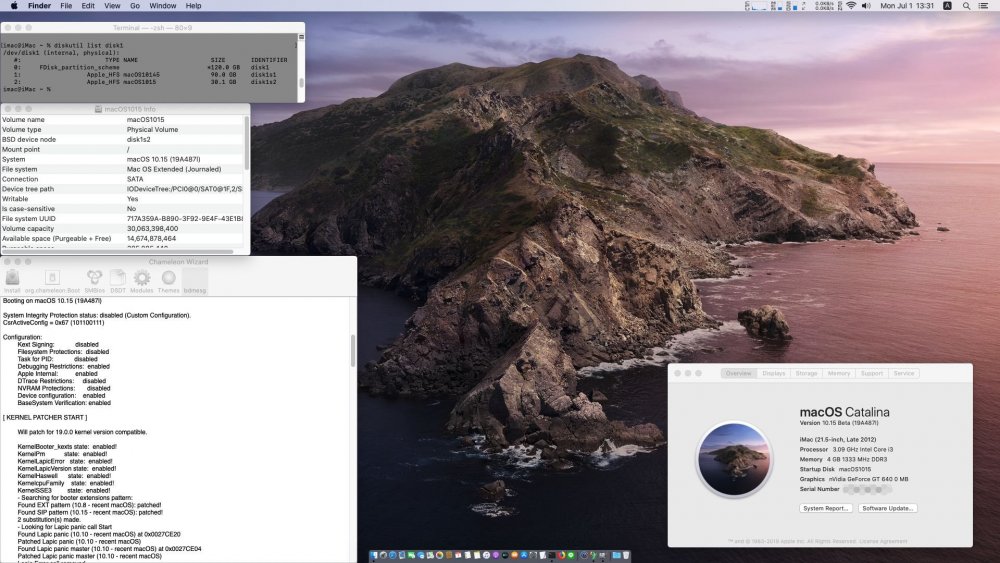The width and height of the screenshot is (1000, 563).
Task: Click the macOS Catalina image in About This Mac
Action: pyautogui.click(x=733, y=459)
